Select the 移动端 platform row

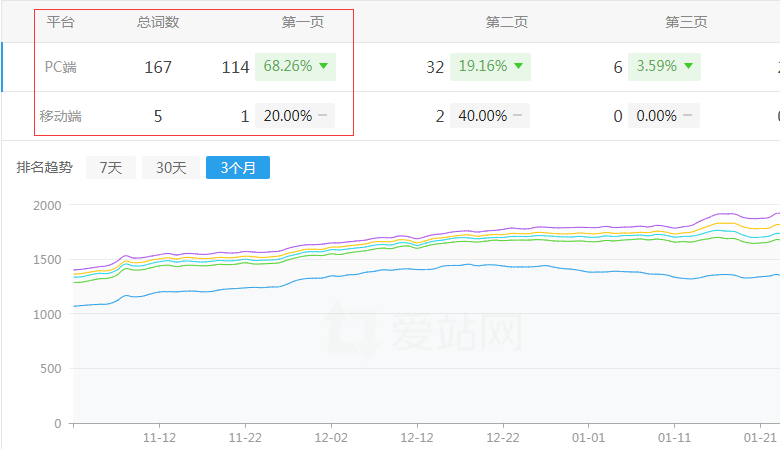tap(60, 116)
